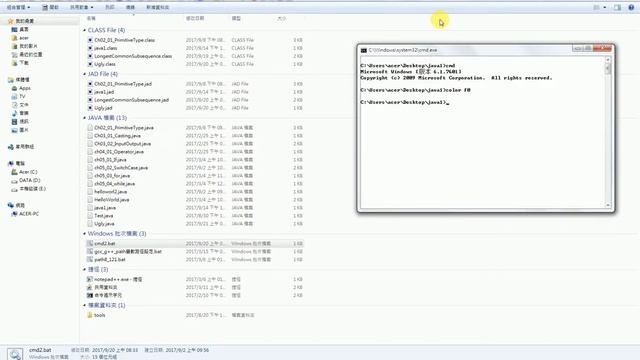
Task: Toggle the preview pane icon in toolbar
Action: tap(617, 7)
